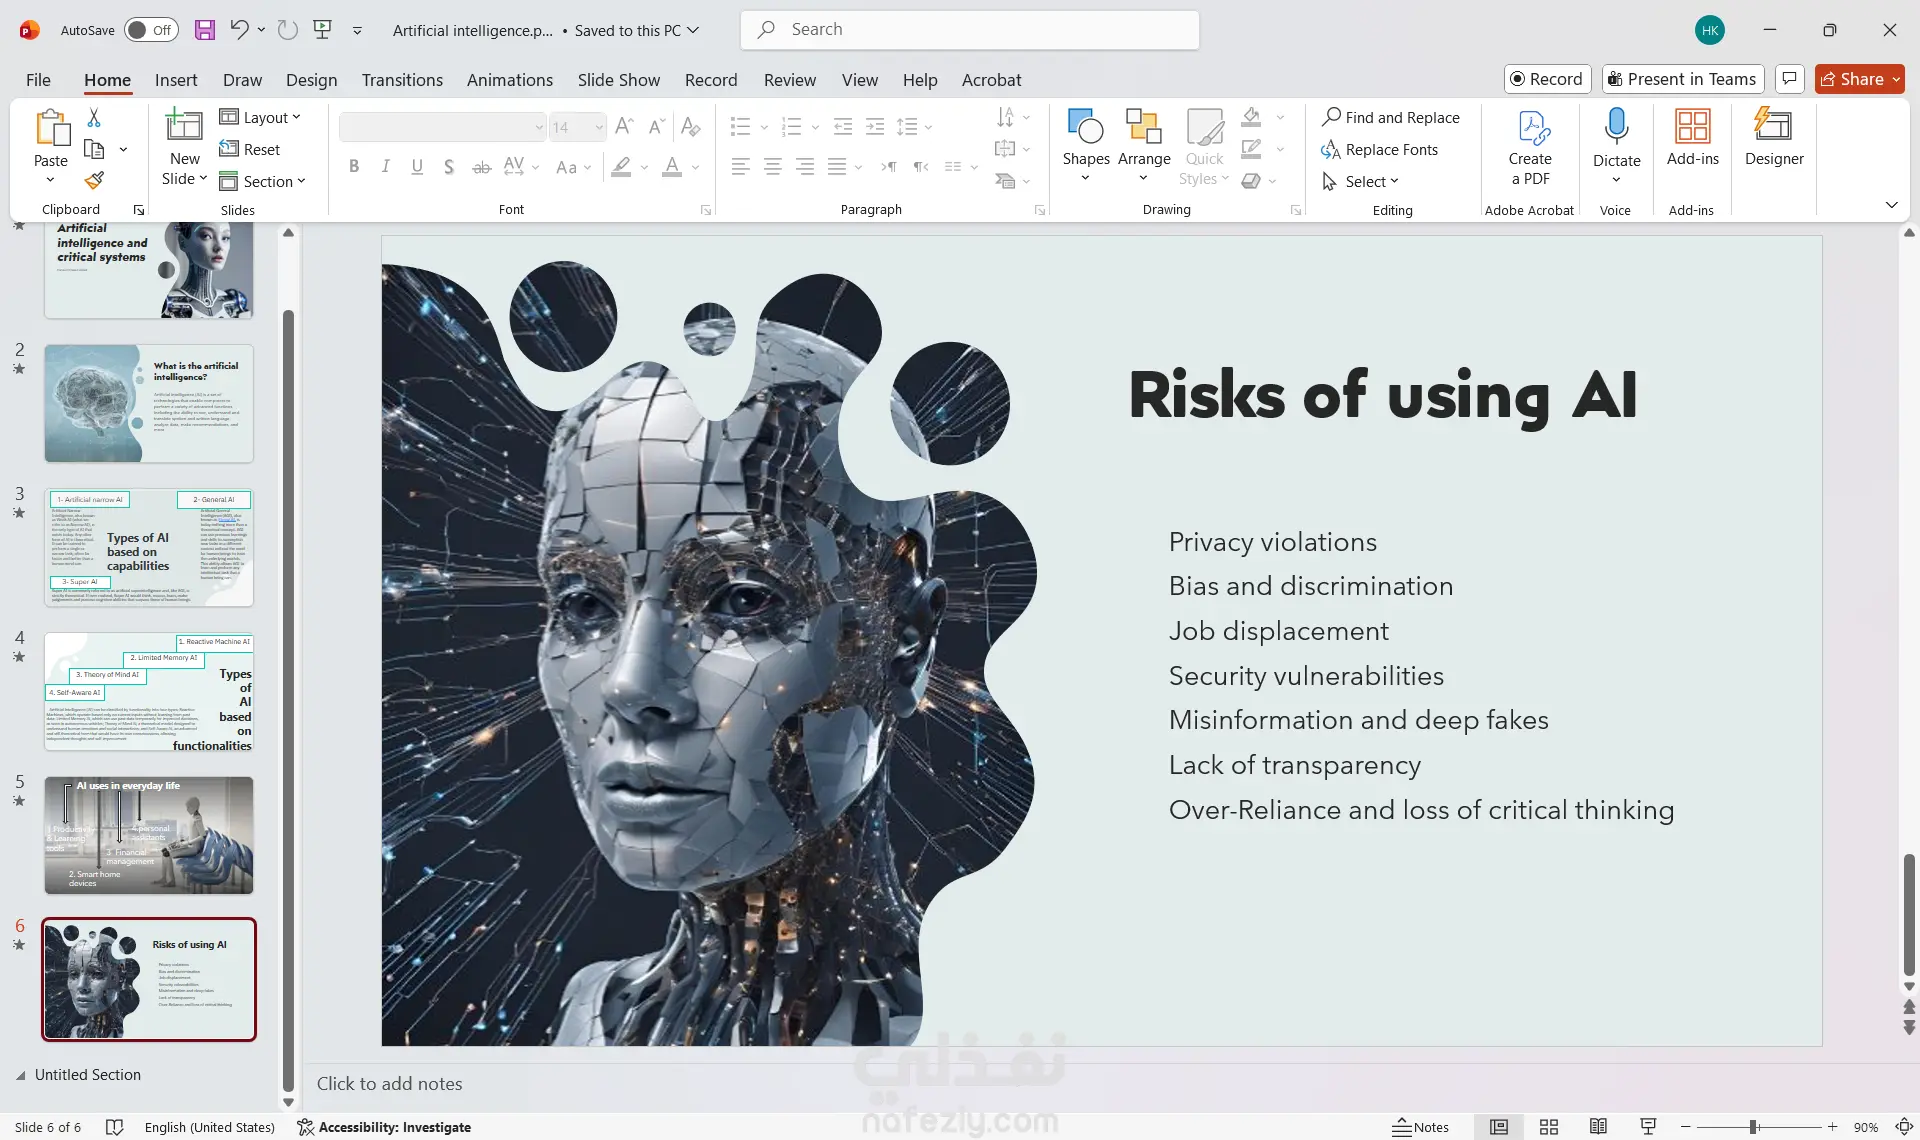Click the Save icon in title bar

point(205,30)
